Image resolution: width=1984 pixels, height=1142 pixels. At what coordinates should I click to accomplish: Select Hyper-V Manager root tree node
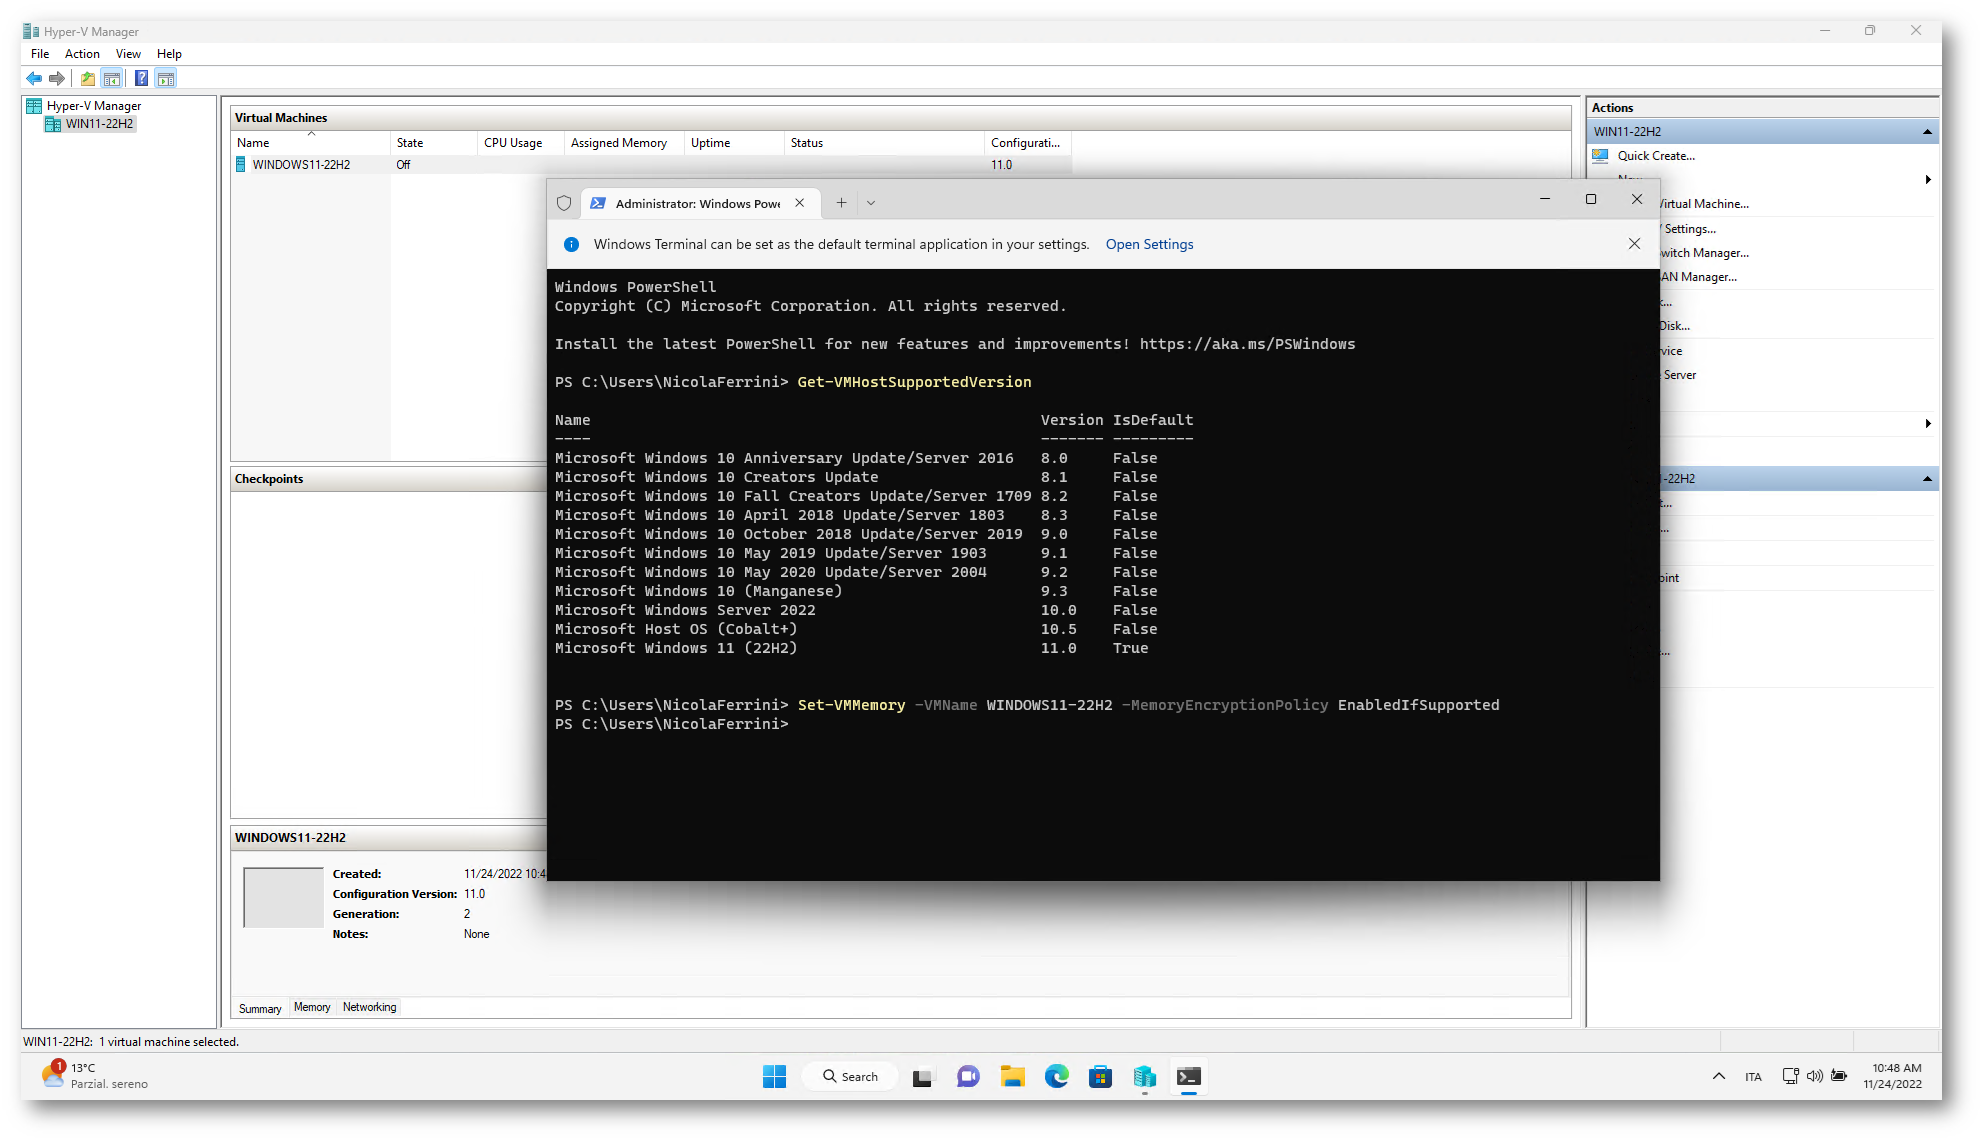93,106
